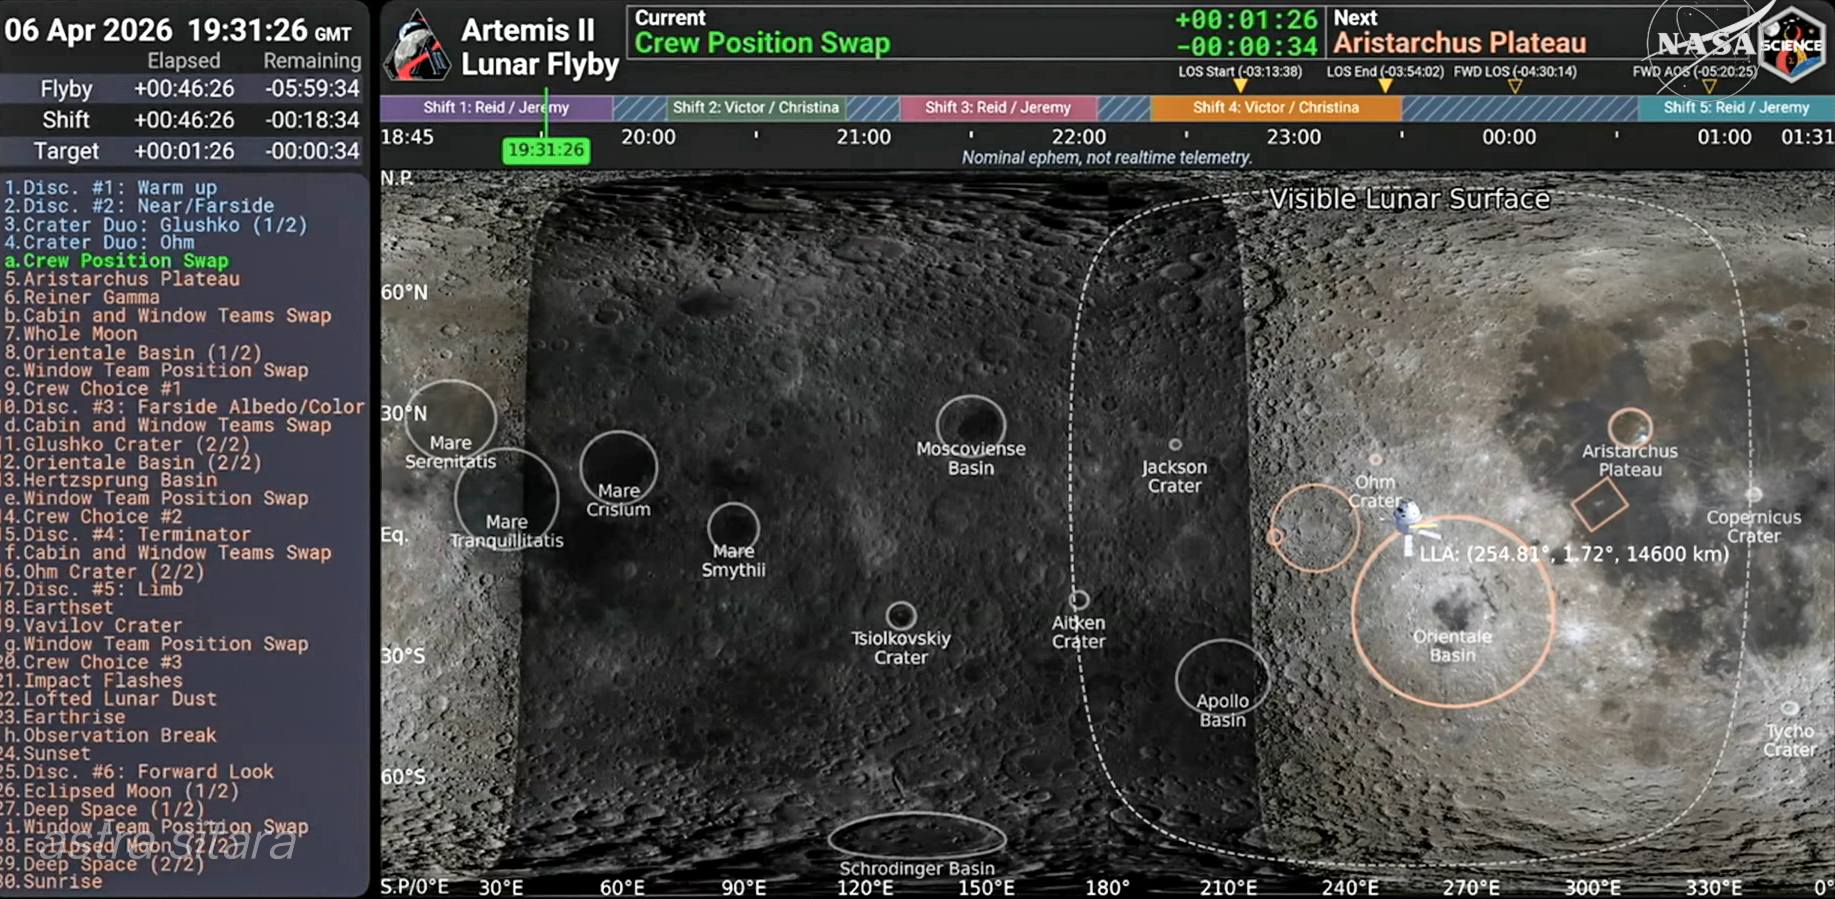The width and height of the screenshot is (1835, 899).
Task: Select '3.Crater Duo: Glushko (1/2)' item
Action: coord(155,224)
